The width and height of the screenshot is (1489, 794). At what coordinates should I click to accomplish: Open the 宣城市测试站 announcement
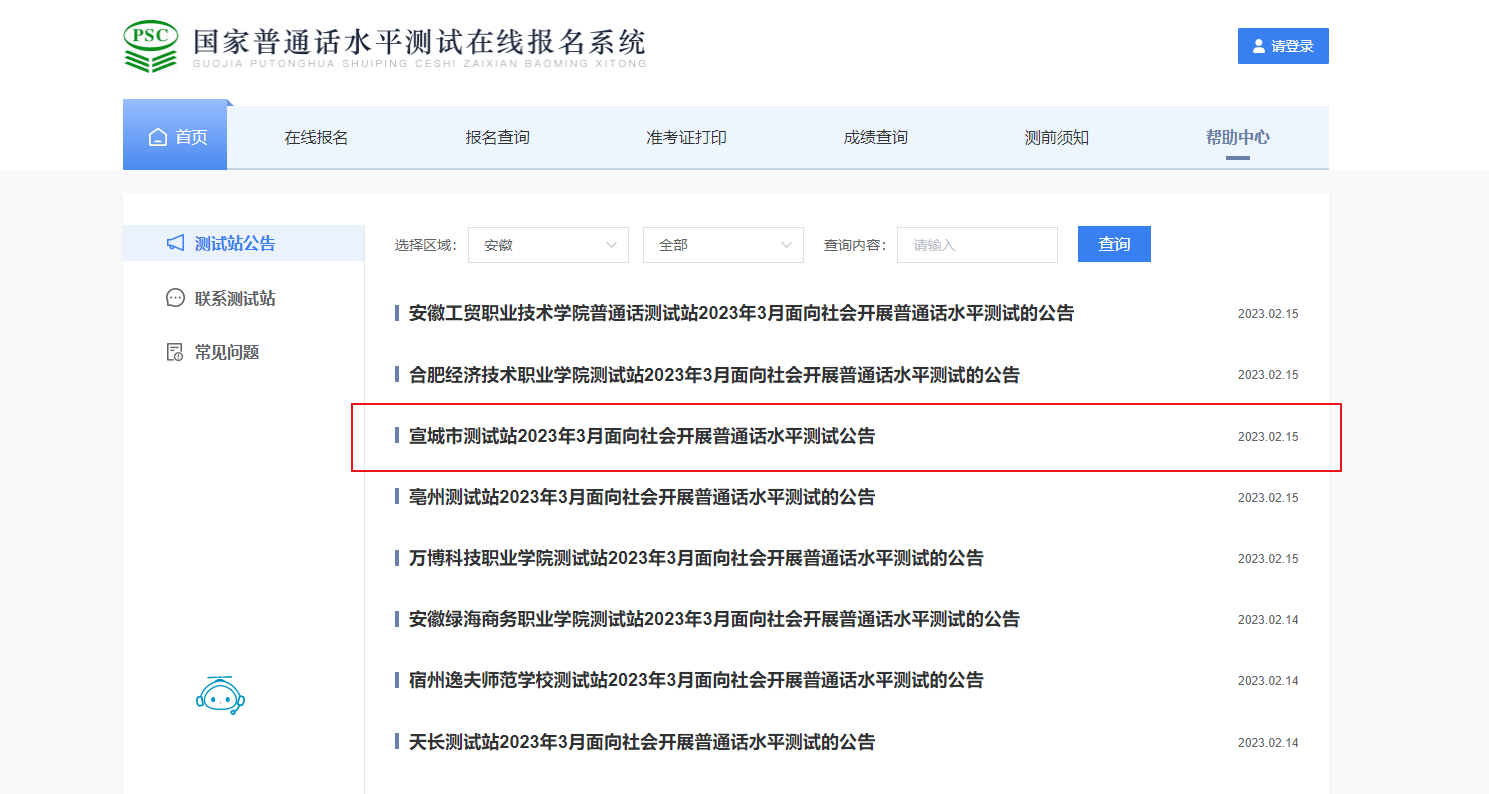(642, 436)
